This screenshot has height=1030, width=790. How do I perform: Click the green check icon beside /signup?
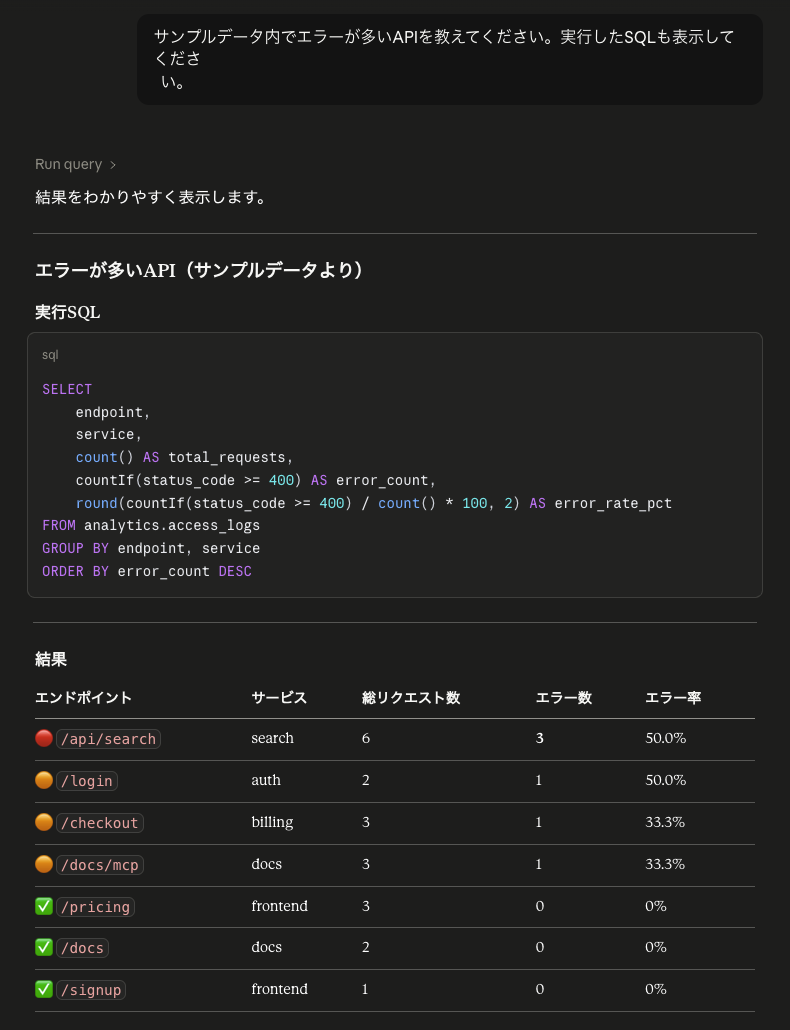click(44, 989)
